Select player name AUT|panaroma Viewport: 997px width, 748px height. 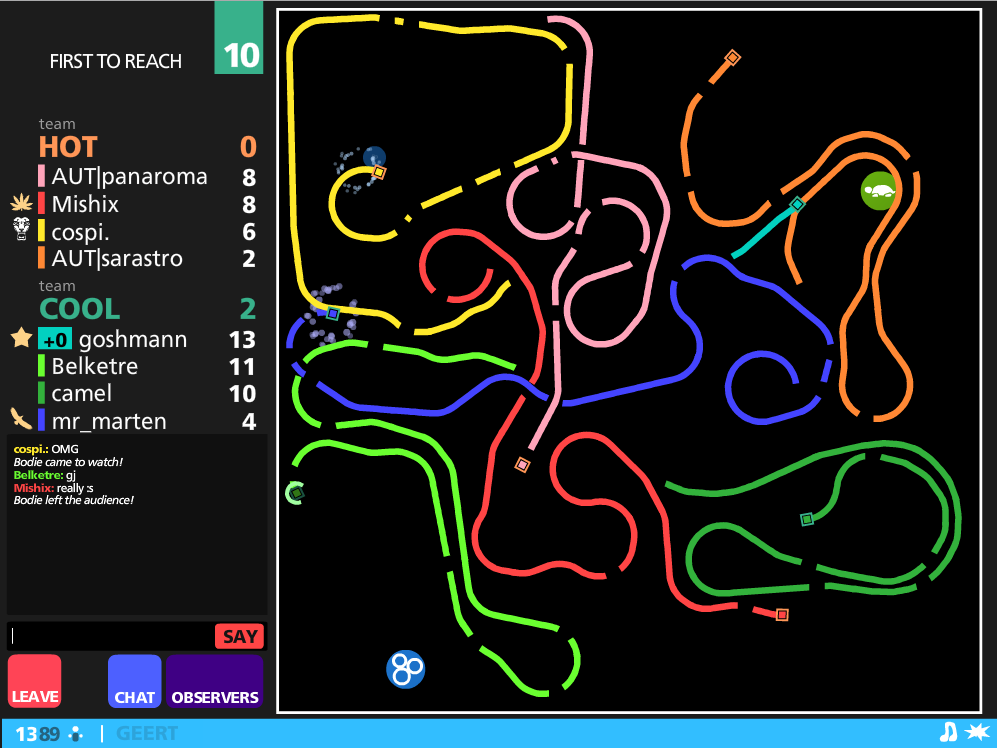pyautogui.click(x=129, y=176)
